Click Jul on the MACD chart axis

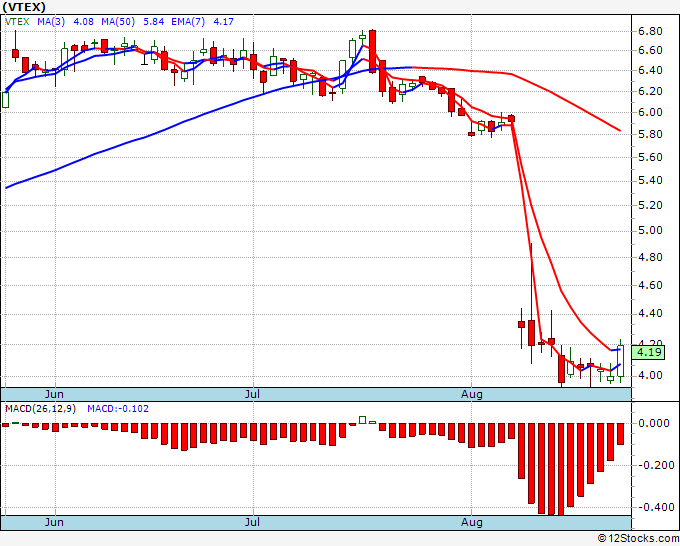click(252, 522)
